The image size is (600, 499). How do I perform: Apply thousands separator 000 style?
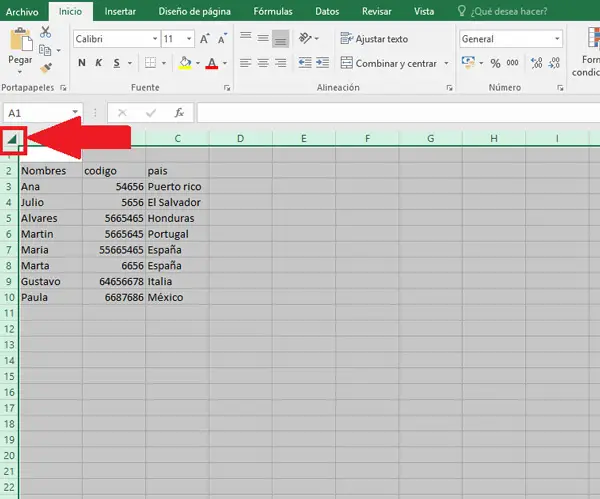pos(512,63)
